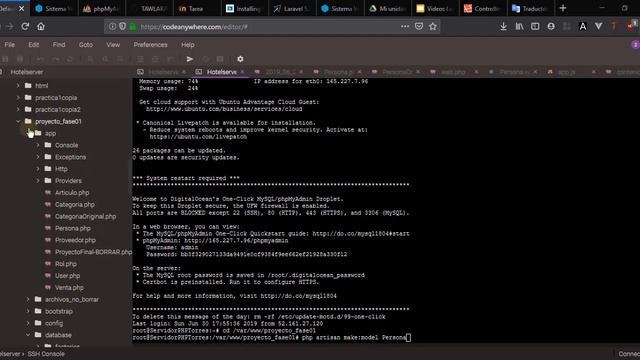Image resolution: width=640 pixels, height=360 pixels.
Task: Open the View menu
Action: (113, 44)
